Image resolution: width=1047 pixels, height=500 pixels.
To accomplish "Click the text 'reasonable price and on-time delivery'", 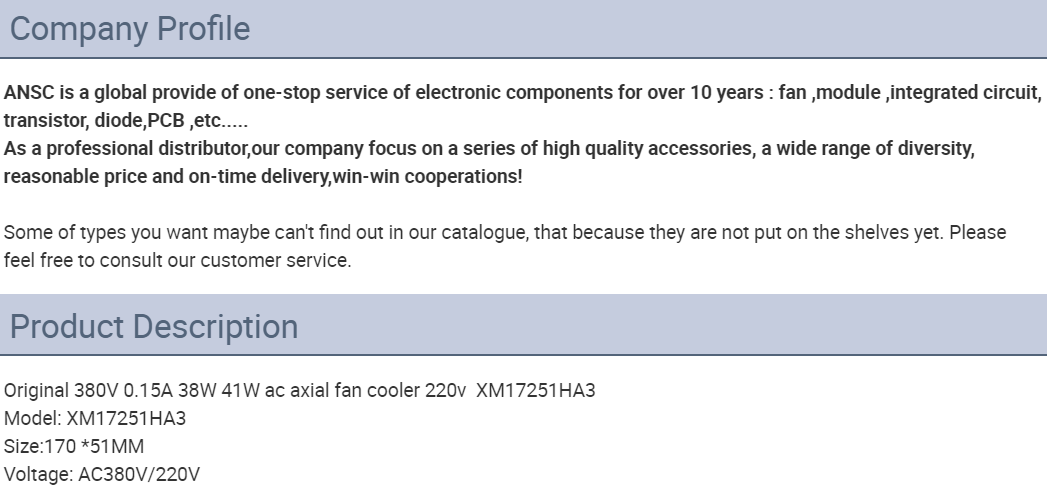I will tap(167, 177).
